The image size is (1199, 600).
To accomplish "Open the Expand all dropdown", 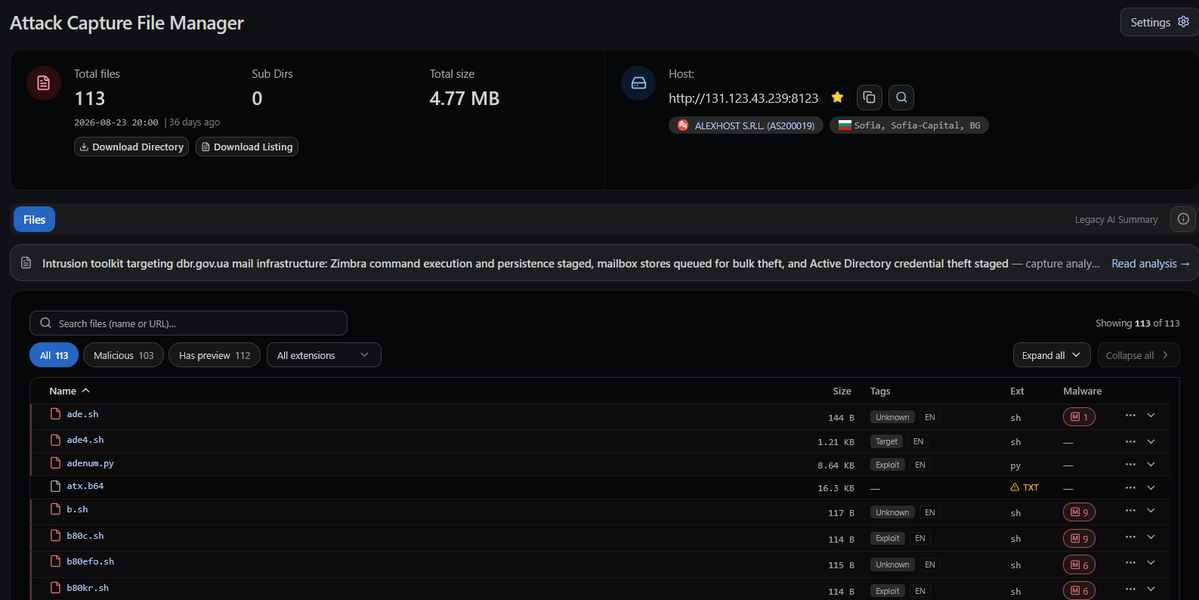I will click(x=1051, y=355).
